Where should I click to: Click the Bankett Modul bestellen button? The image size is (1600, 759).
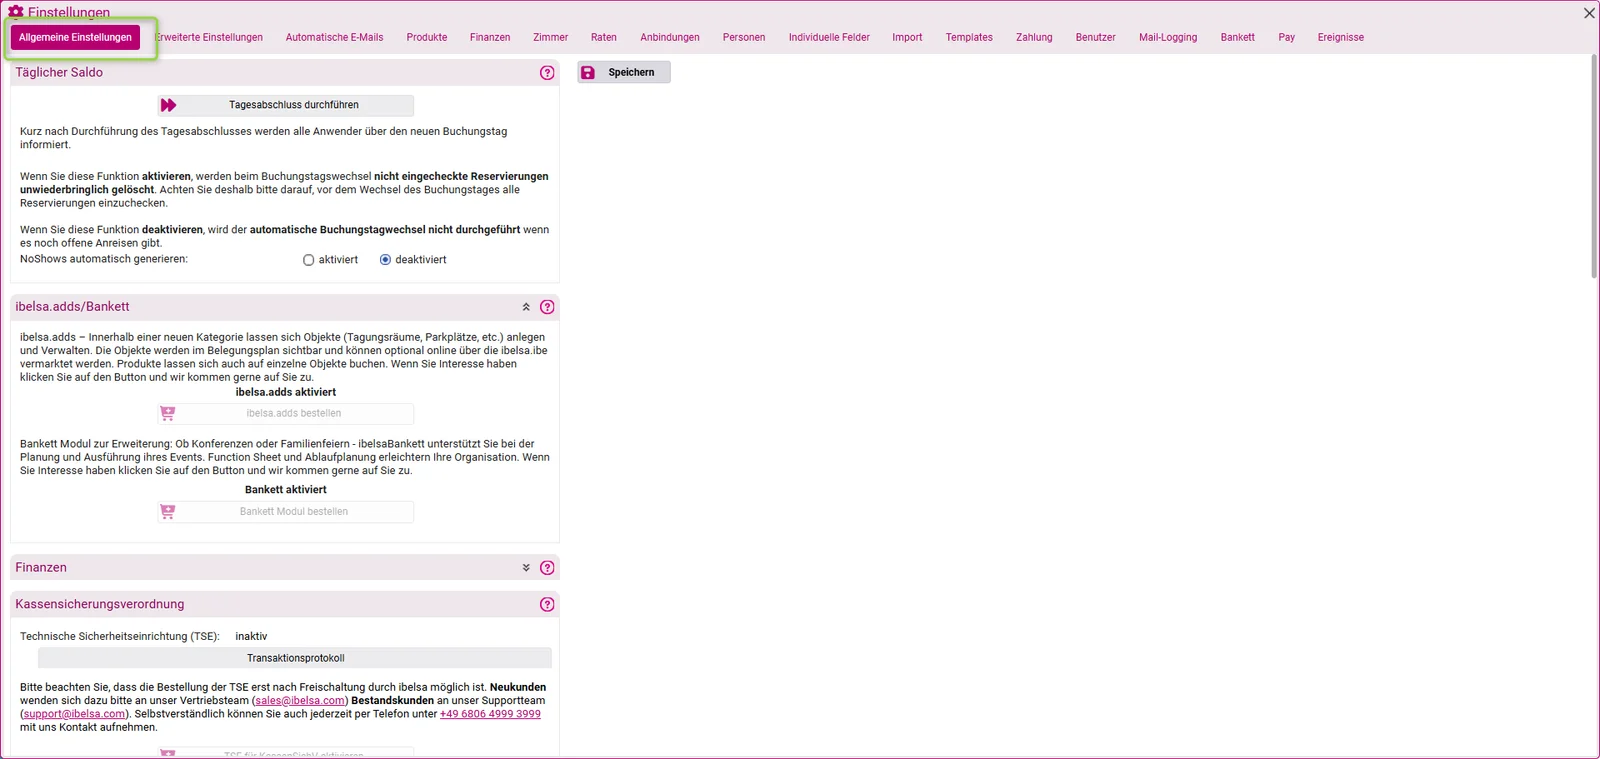point(285,511)
